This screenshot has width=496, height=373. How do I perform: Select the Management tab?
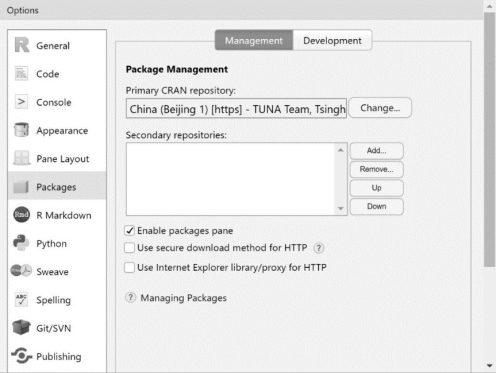click(254, 40)
